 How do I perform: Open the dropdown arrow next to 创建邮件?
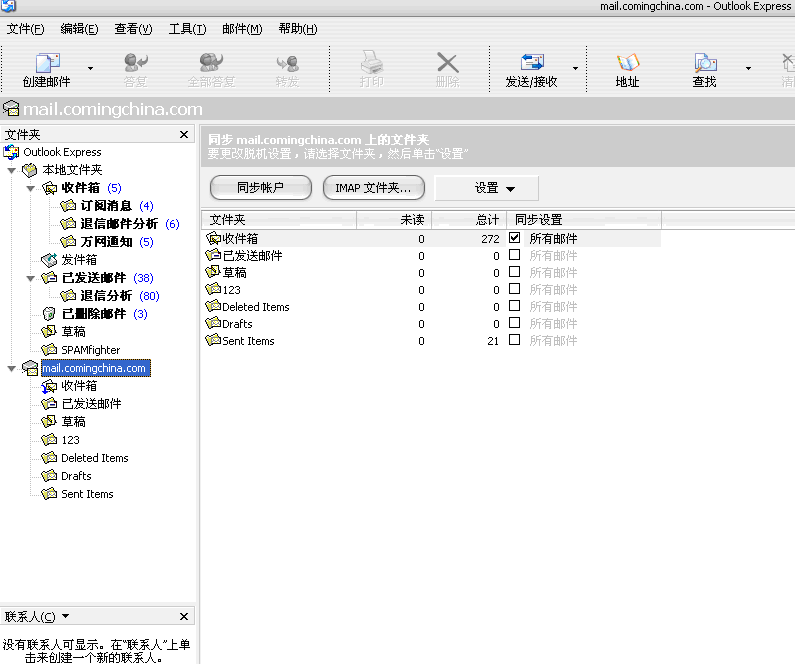tap(90, 68)
